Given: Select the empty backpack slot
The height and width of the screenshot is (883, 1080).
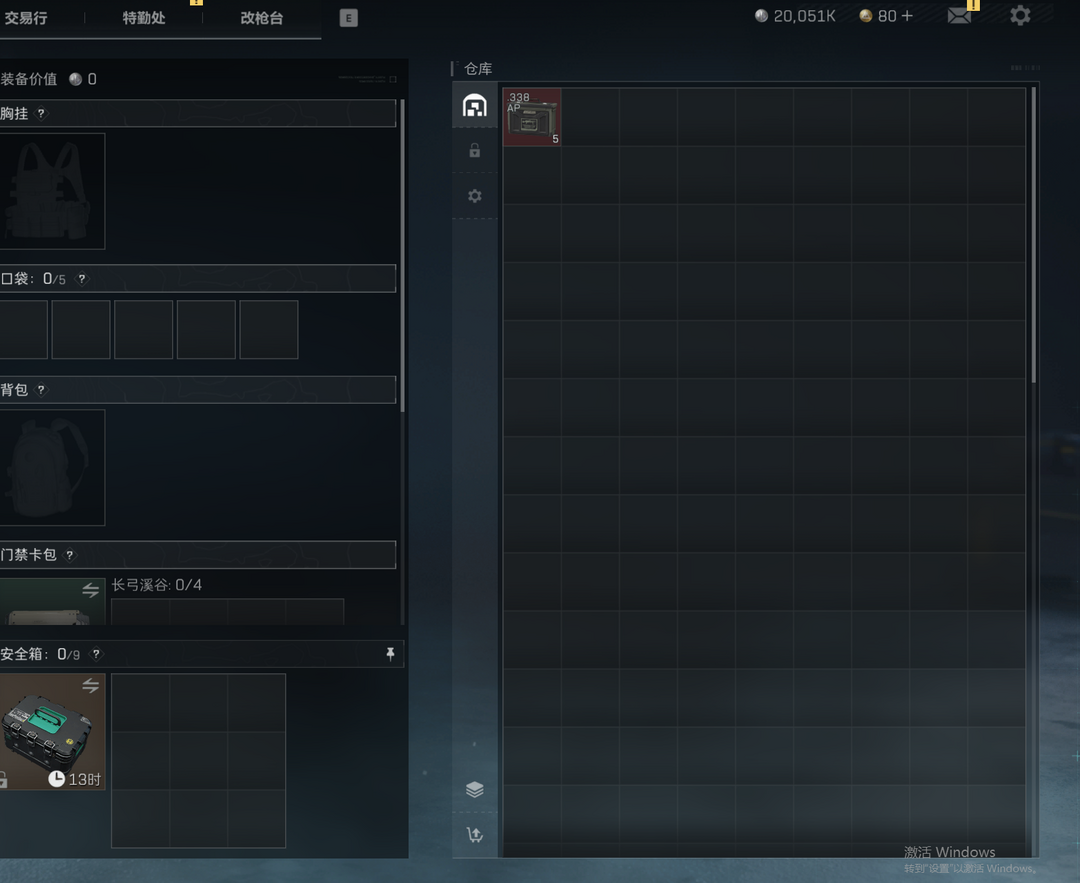Looking at the screenshot, I should coord(52,468).
